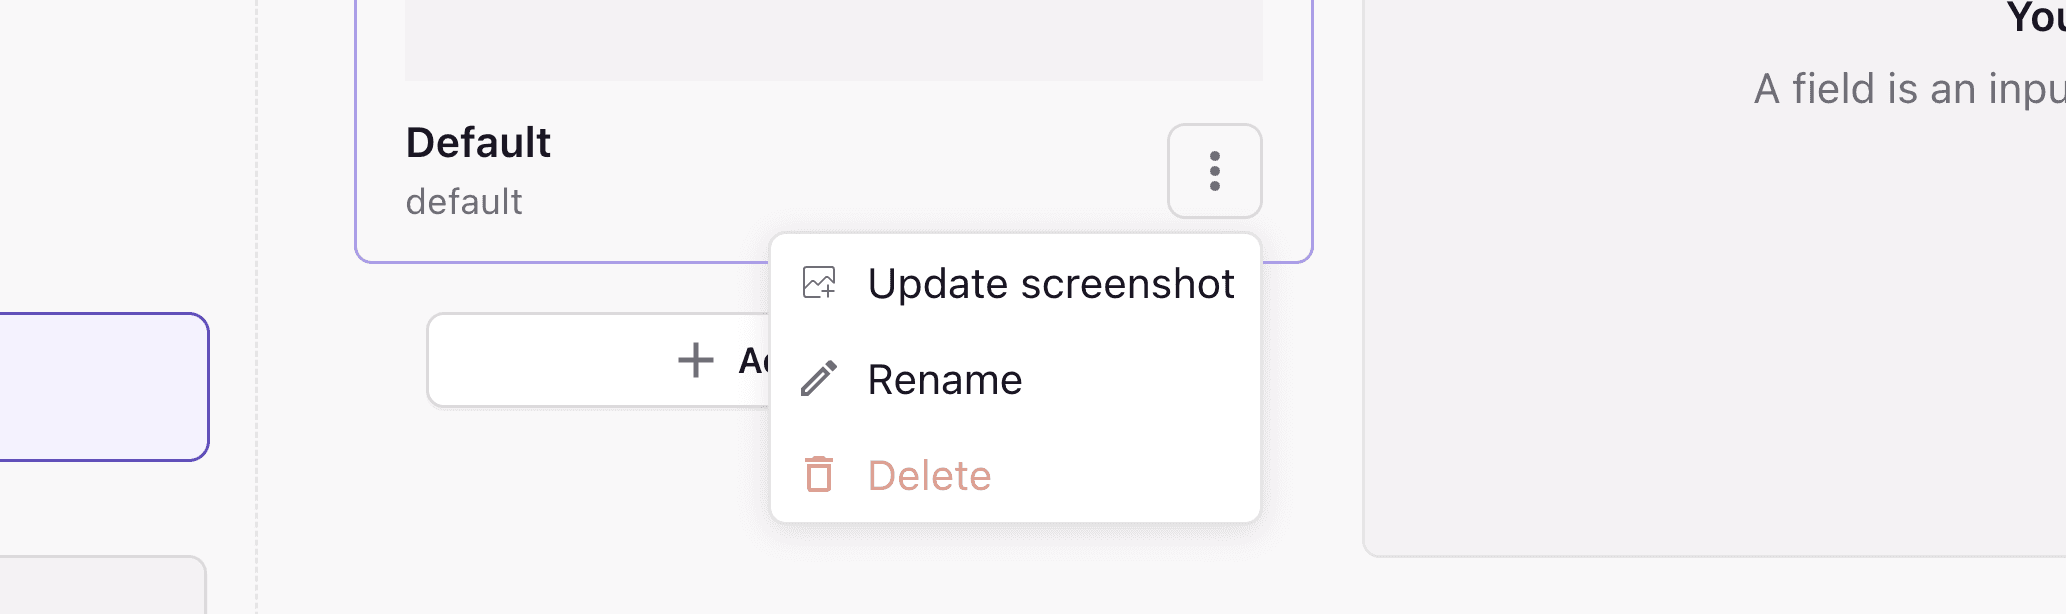
Task: Click the picture icon beside Update screenshot
Action: (x=820, y=283)
